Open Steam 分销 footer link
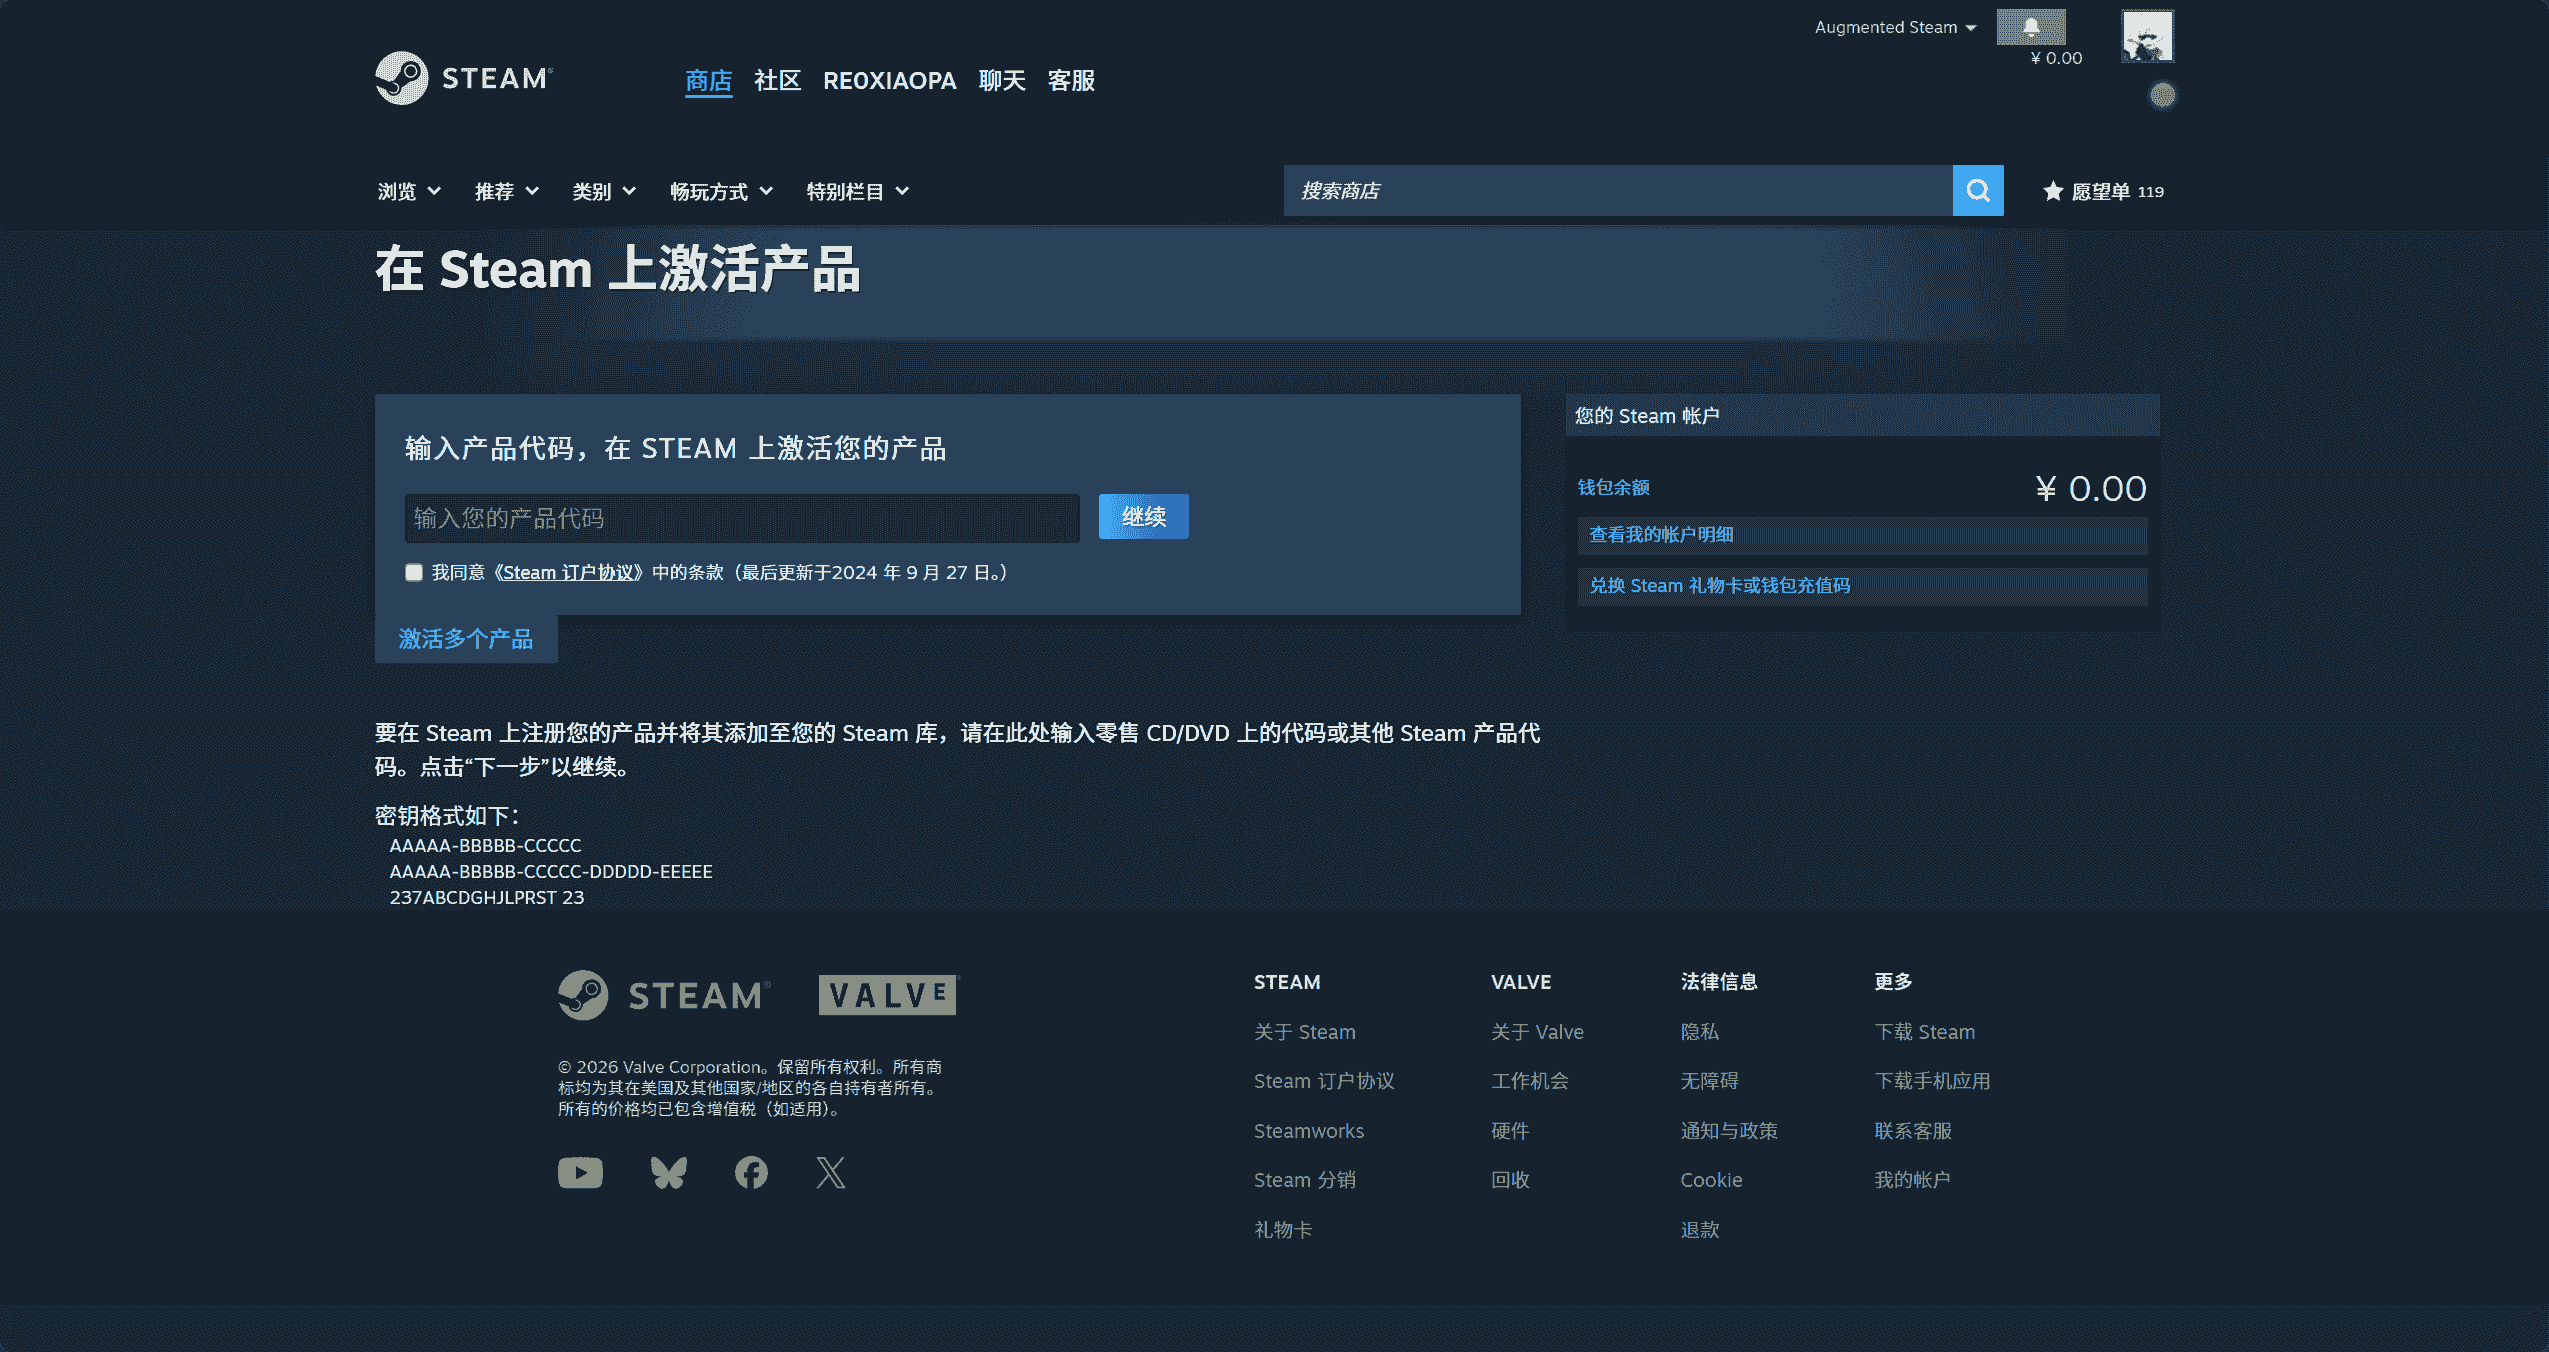2549x1352 pixels. click(x=1305, y=1180)
